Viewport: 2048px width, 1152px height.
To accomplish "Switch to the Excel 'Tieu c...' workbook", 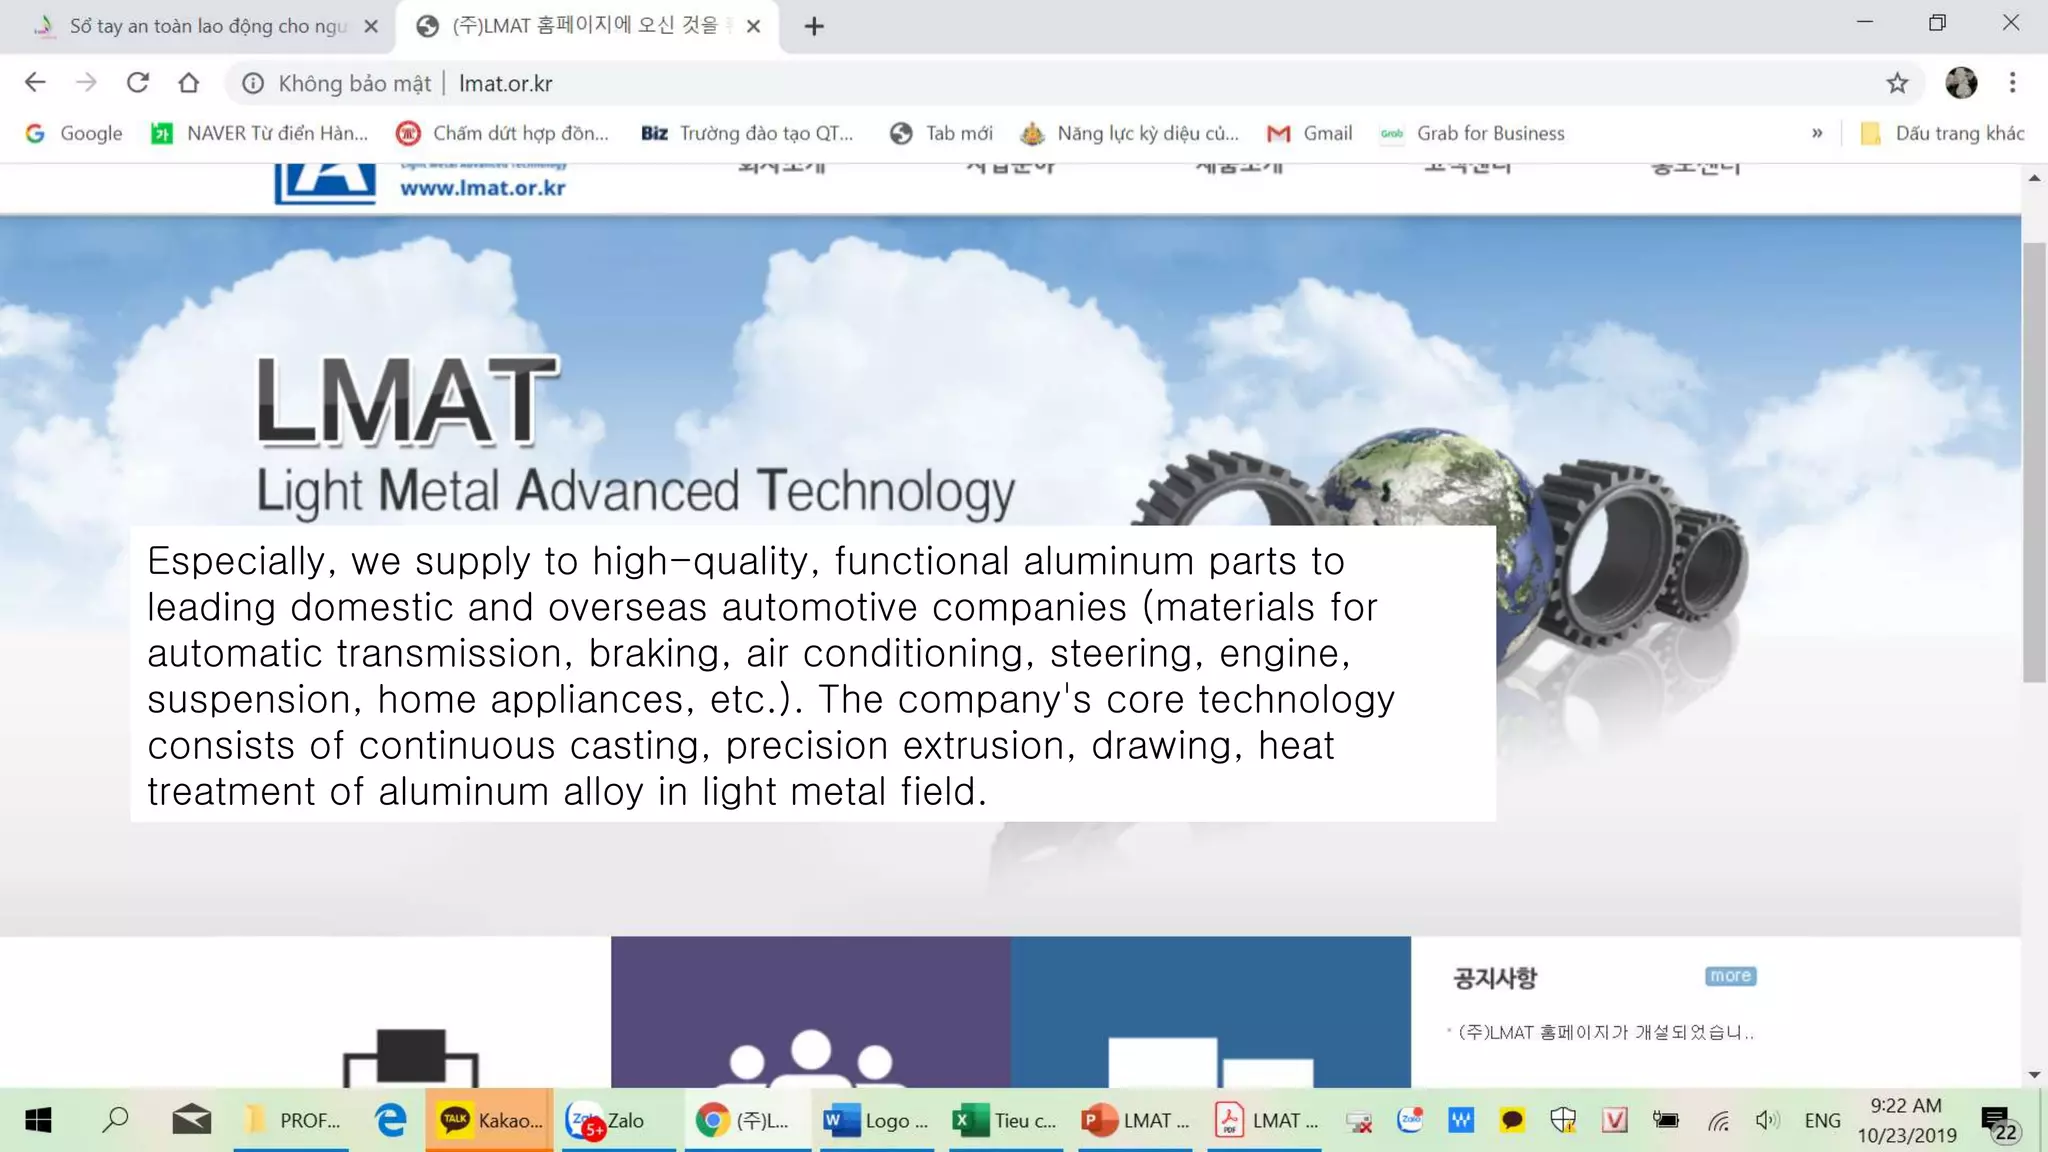I will click(x=1005, y=1120).
